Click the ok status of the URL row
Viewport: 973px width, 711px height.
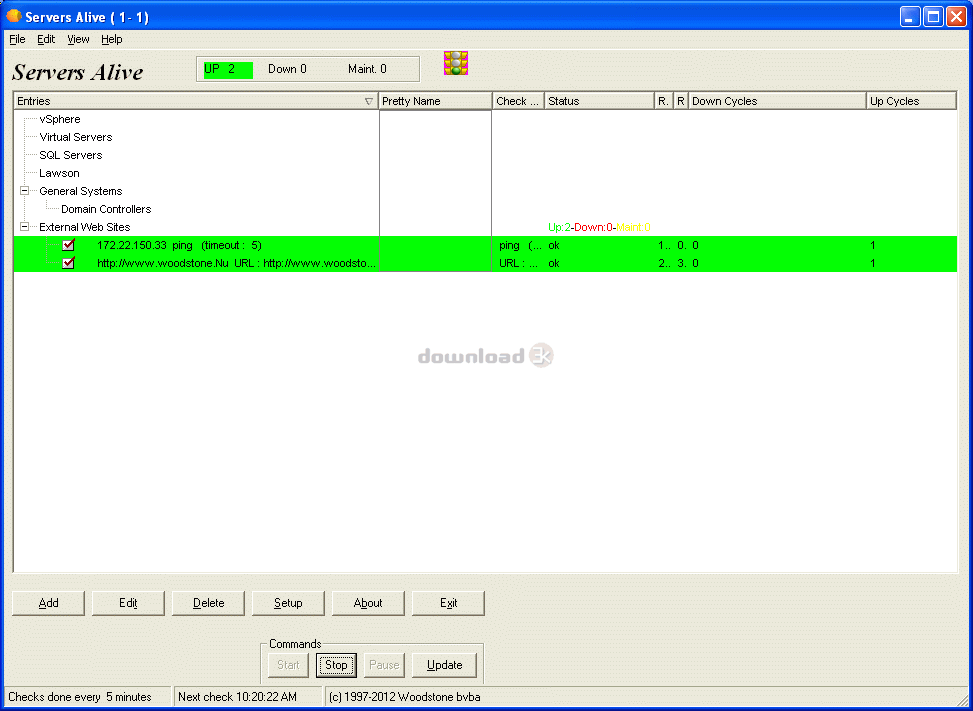pyautogui.click(x=554, y=264)
